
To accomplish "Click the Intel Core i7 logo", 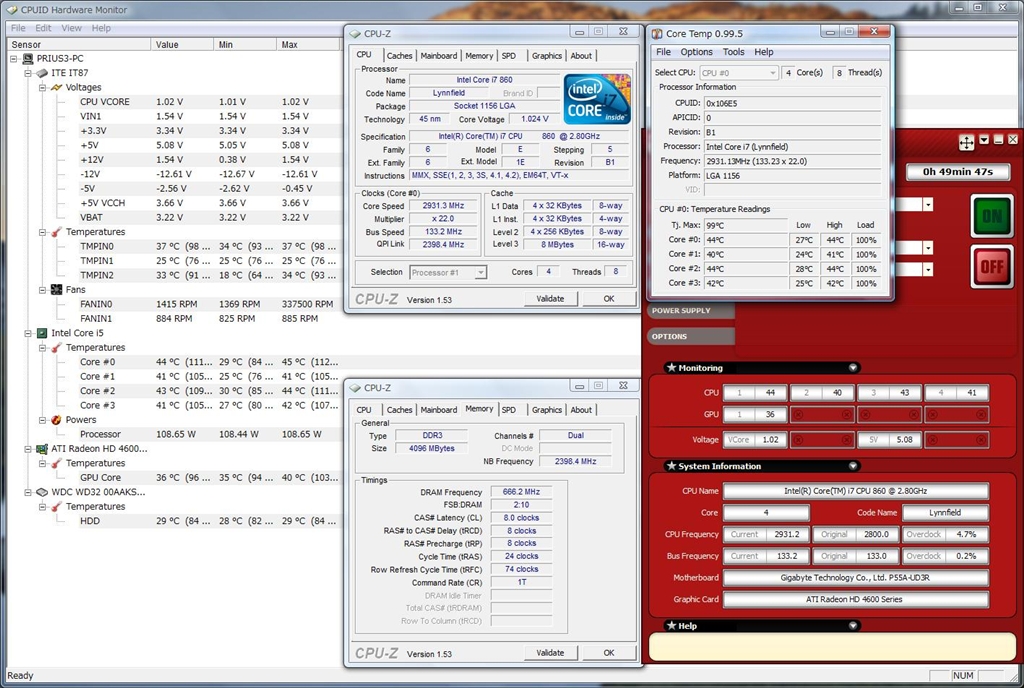I will [596, 98].
